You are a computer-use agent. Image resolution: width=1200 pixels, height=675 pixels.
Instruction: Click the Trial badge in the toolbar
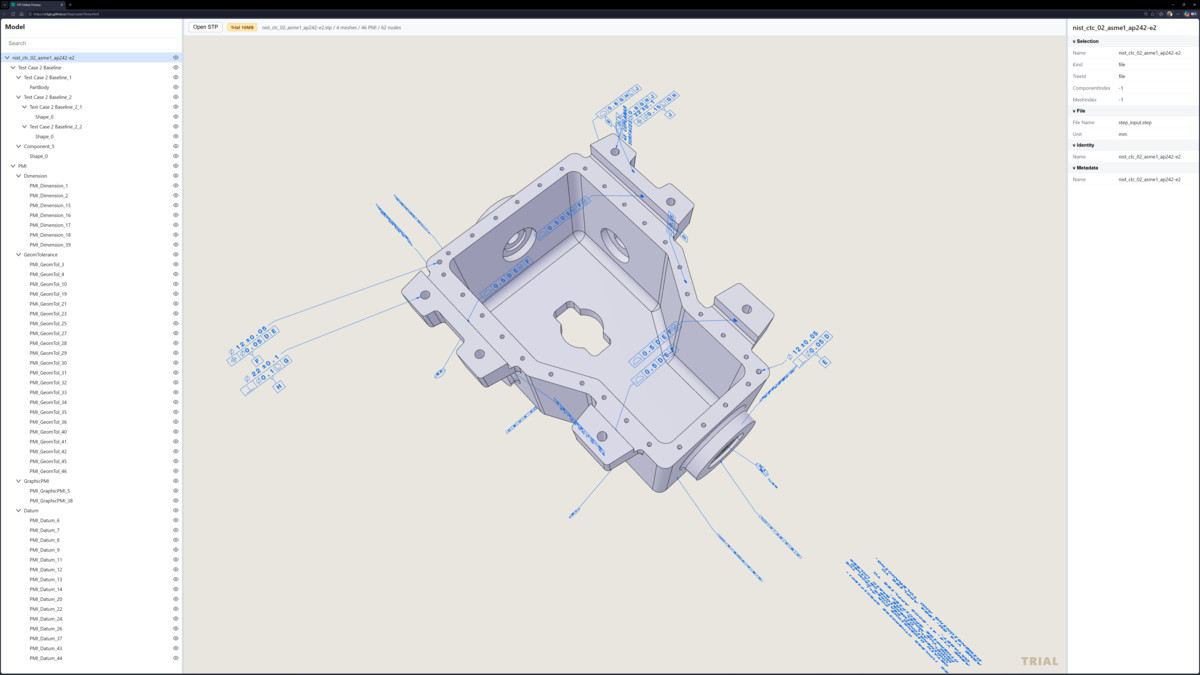[x=242, y=27]
